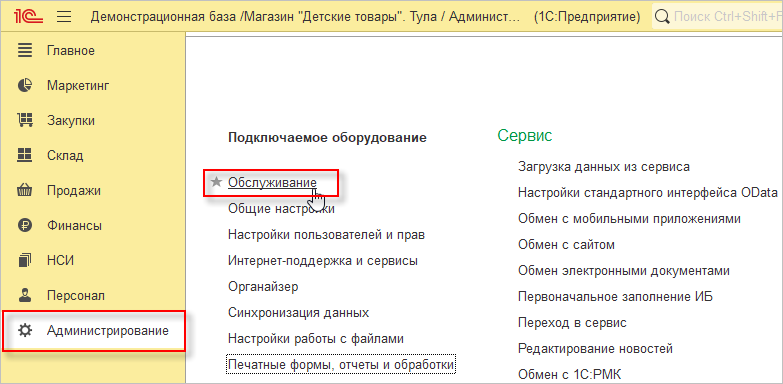The height and width of the screenshot is (384, 783).
Task: Open the Обслуживание link
Action: pyautogui.click(x=272, y=183)
